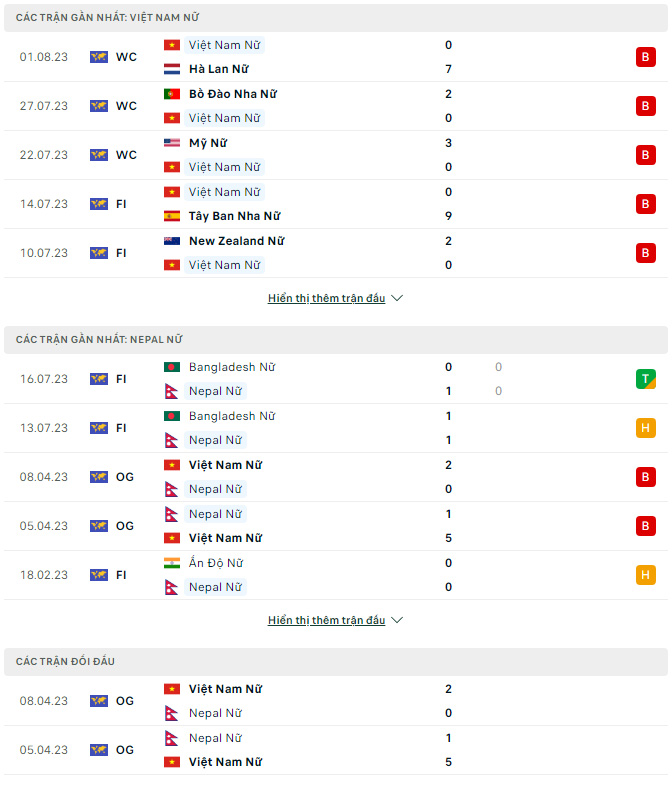The width and height of the screenshot is (672, 787).
Task: Click the India flag beside Ấn Độ Nữ
Action: point(171,563)
